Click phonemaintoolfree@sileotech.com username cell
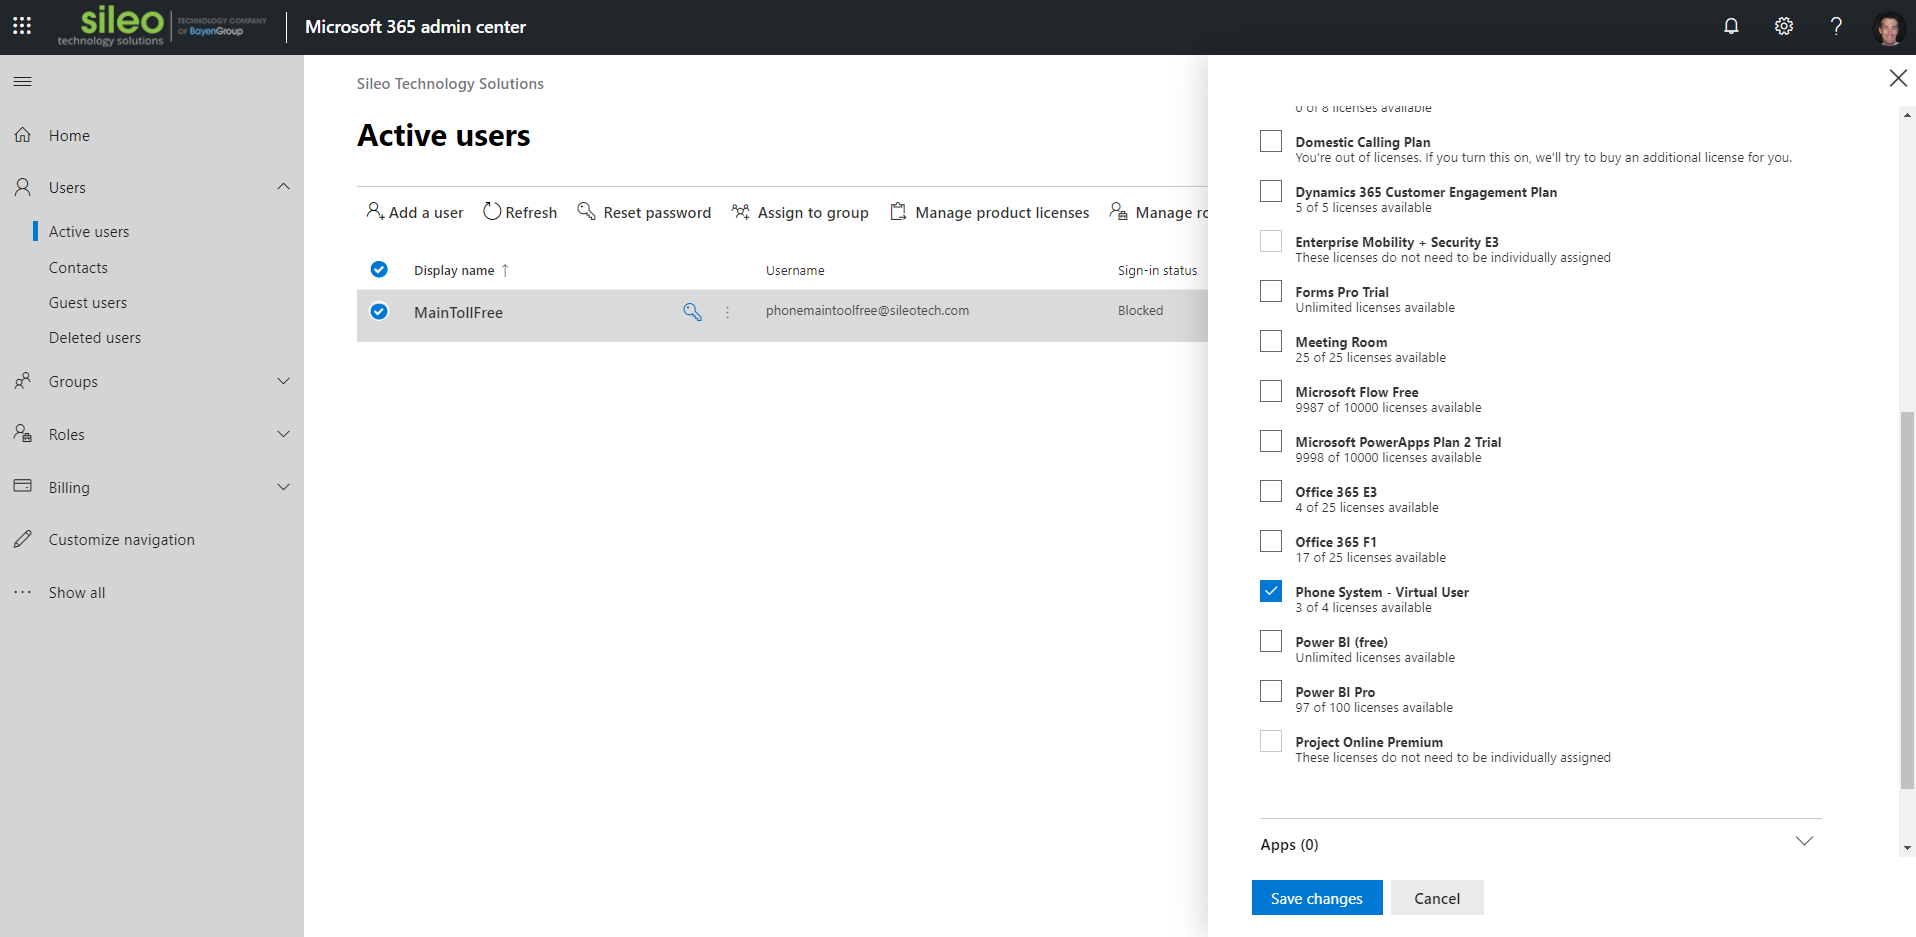 [x=867, y=310]
